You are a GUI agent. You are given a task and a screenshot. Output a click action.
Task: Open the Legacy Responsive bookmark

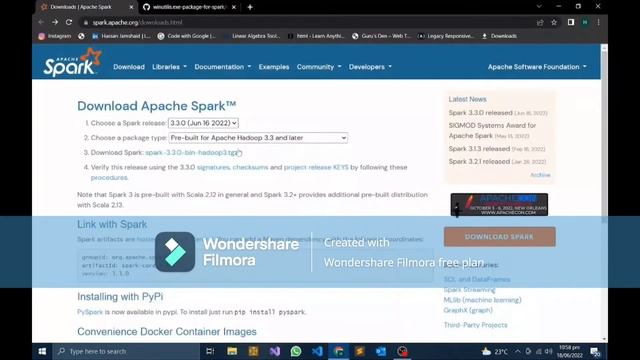click(446, 36)
